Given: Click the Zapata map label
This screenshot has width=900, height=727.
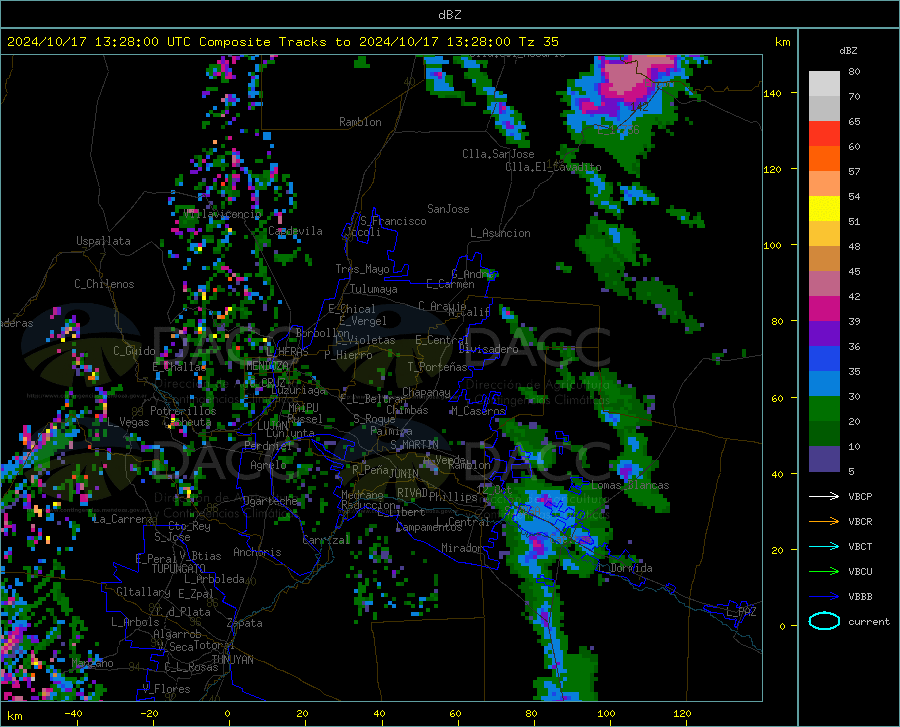Looking at the screenshot, I should coord(245,623).
